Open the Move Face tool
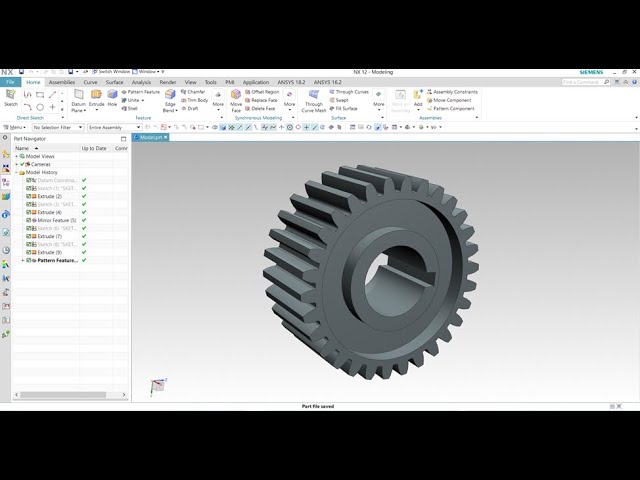 click(x=236, y=101)
